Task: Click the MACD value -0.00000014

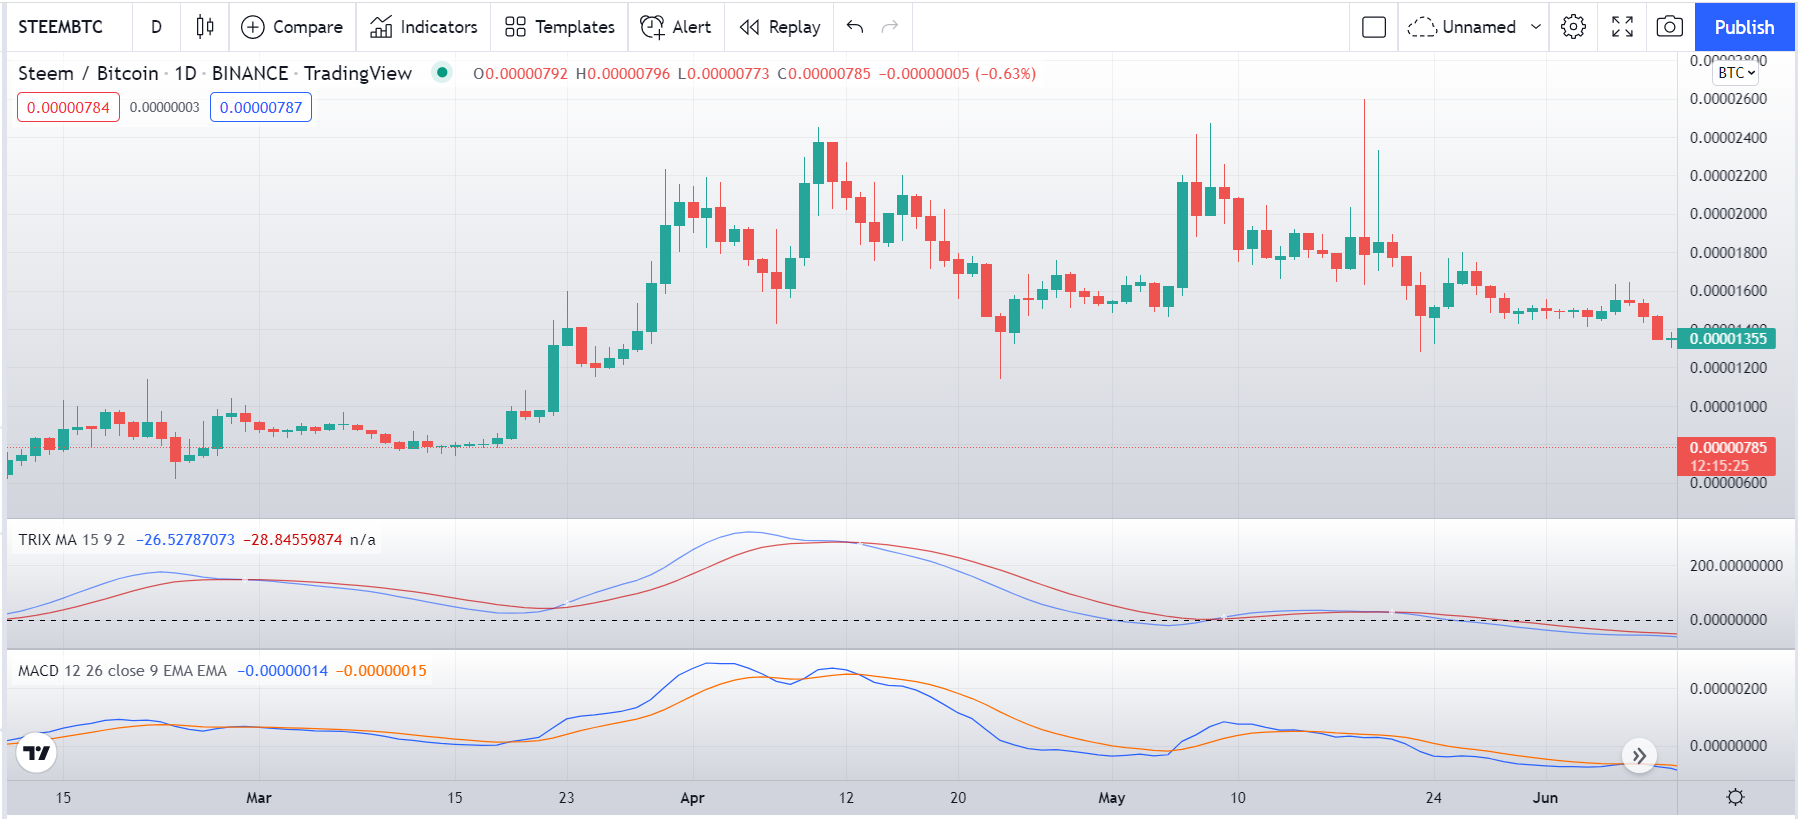Action: click(283, 671)
